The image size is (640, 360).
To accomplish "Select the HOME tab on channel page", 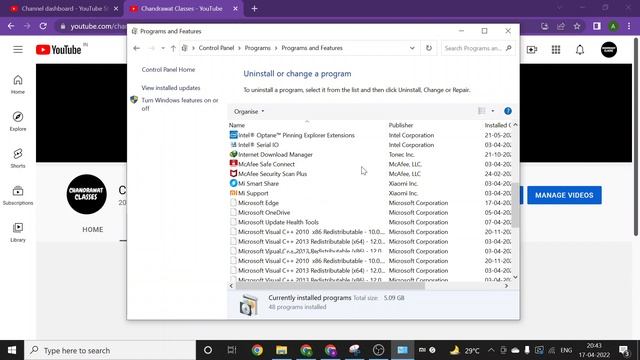I will 93,229.
